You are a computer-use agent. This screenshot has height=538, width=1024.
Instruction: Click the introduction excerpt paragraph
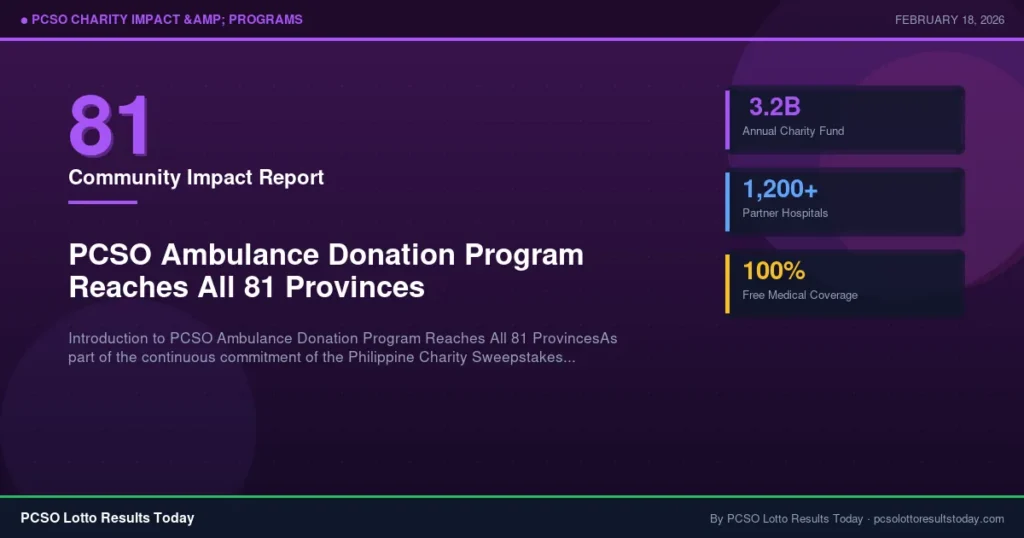pos(342,348)
